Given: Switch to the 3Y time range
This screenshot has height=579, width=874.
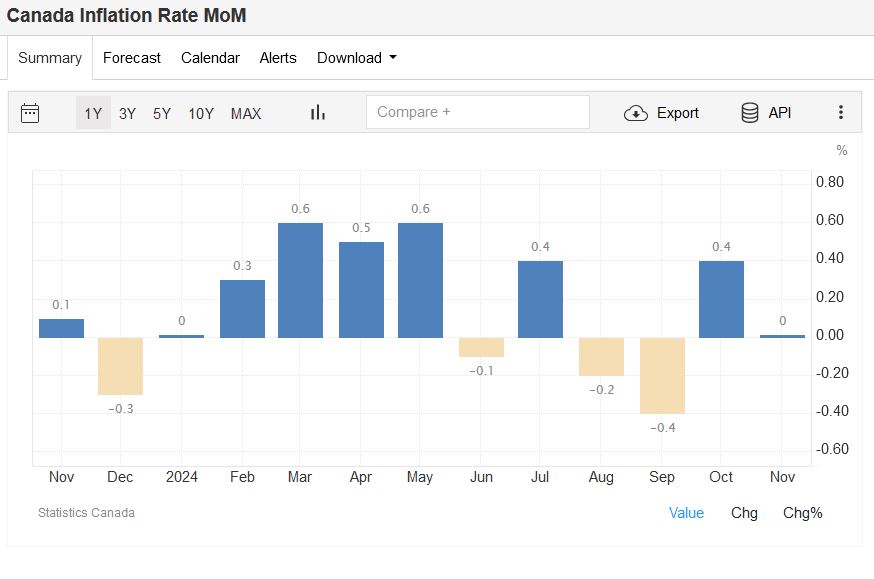Looking at the screenshot, I should (x=127, y=113).
